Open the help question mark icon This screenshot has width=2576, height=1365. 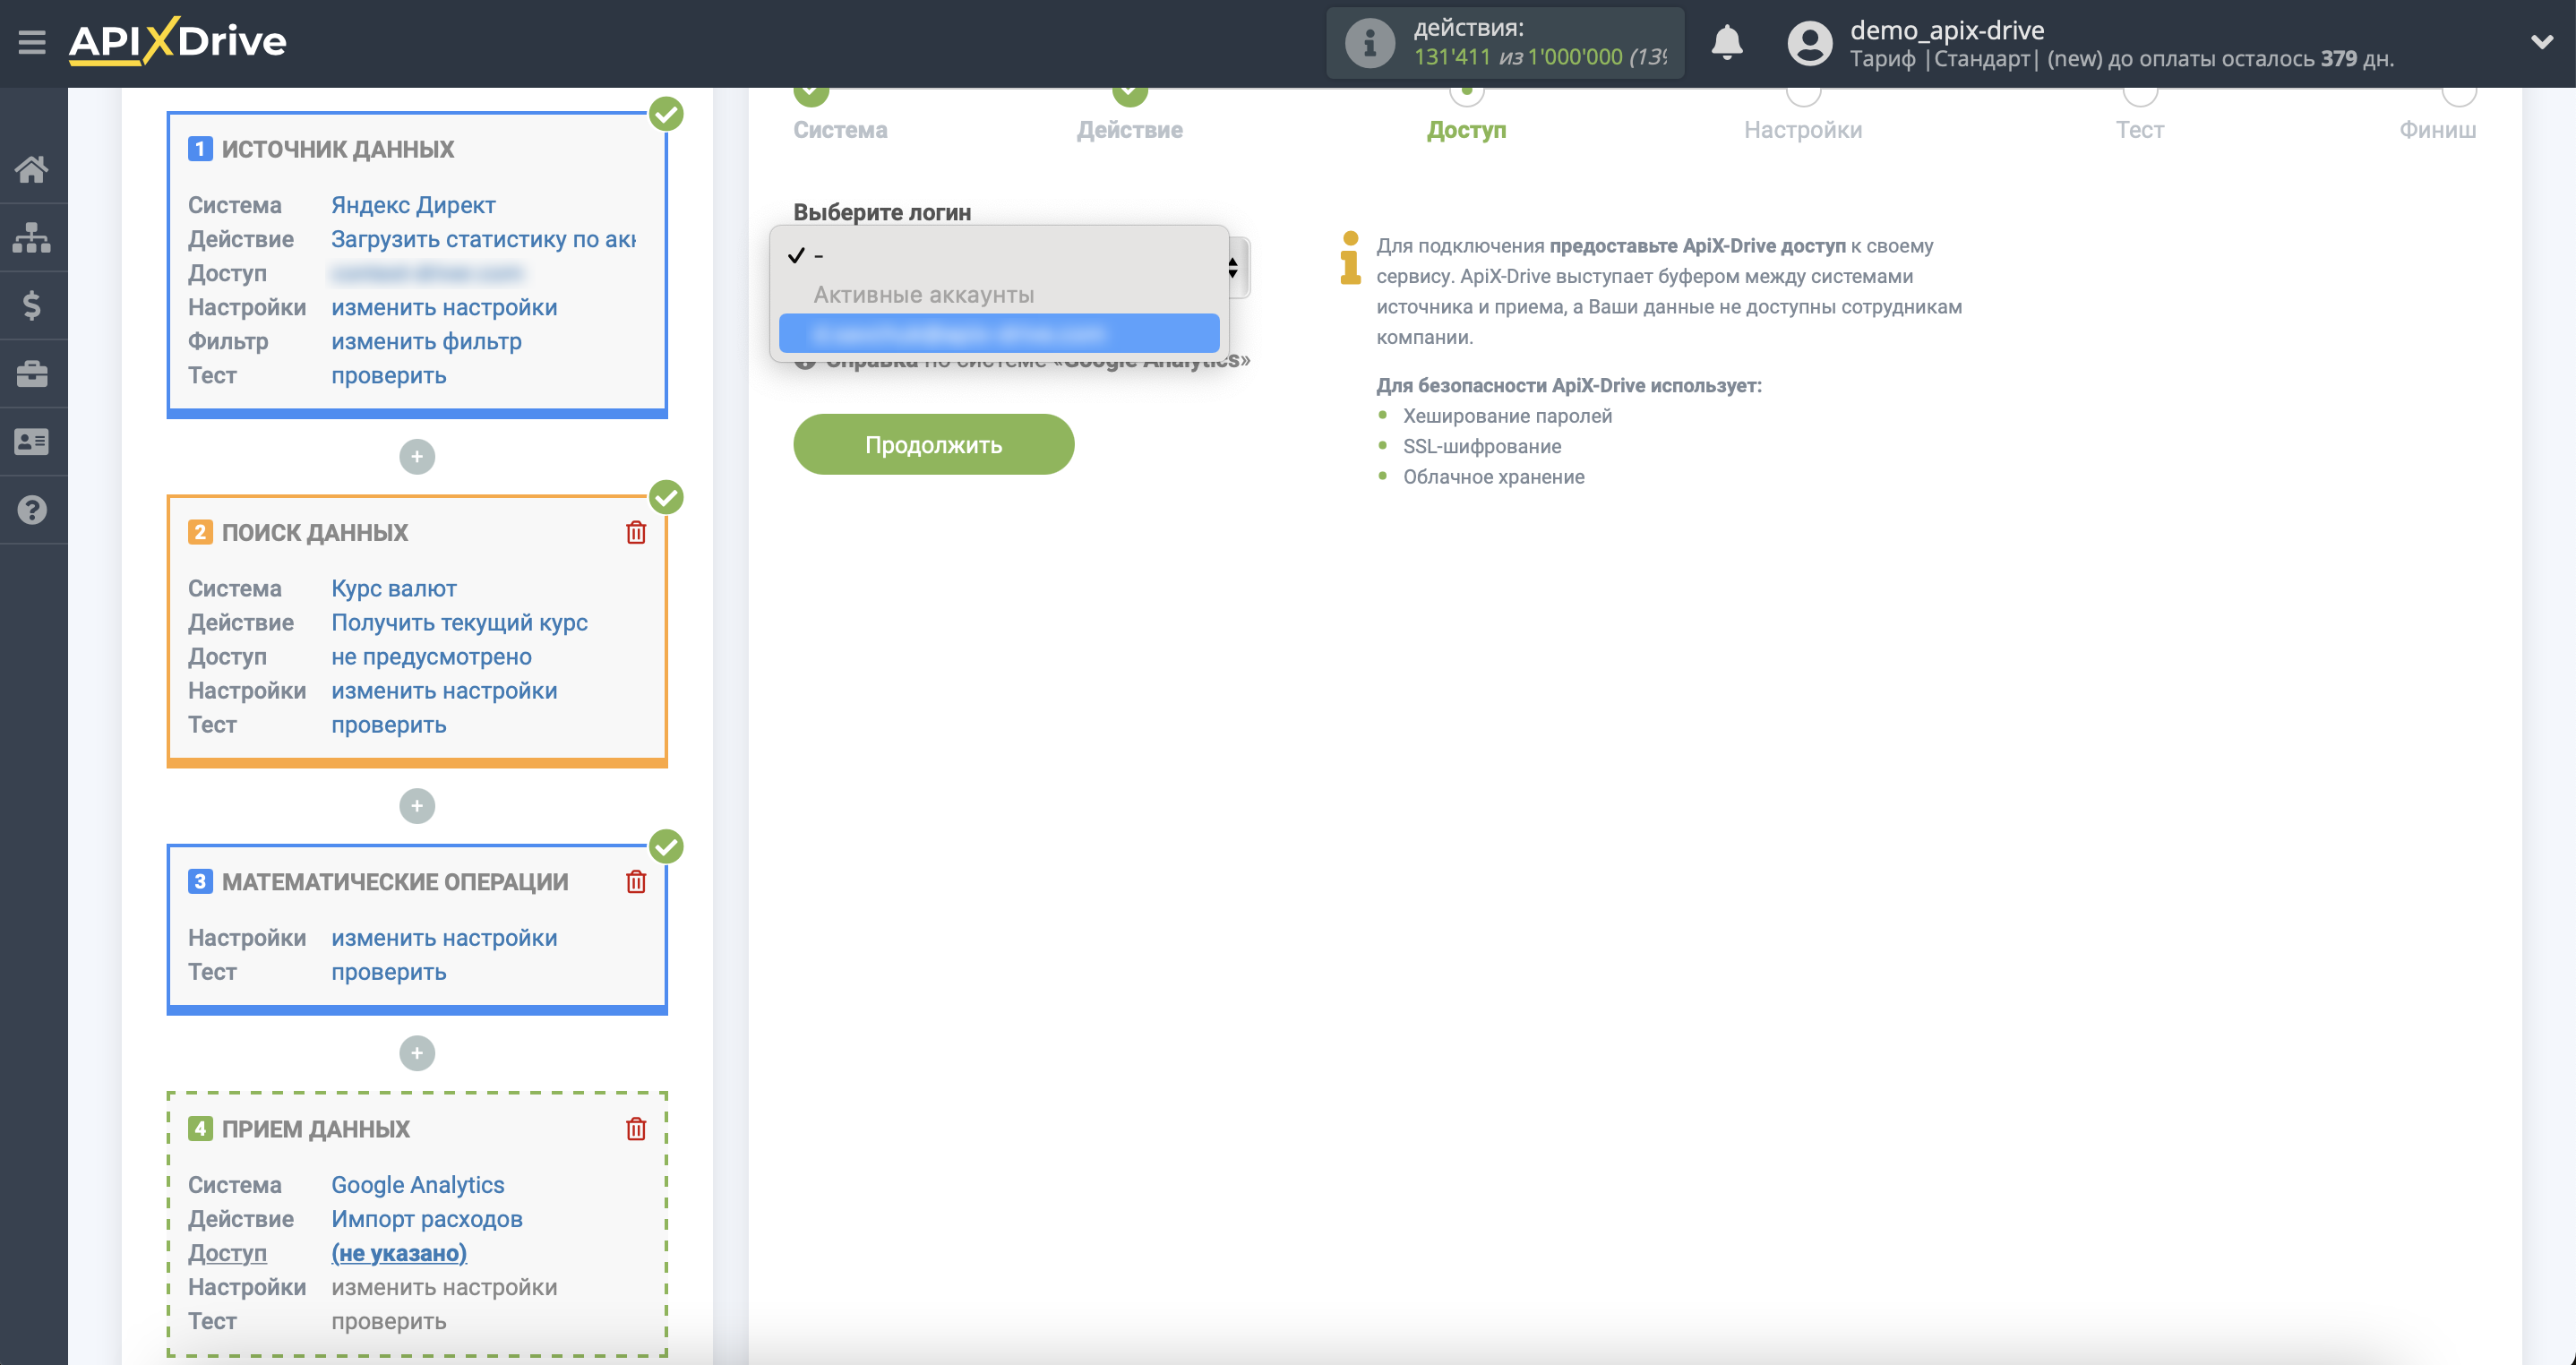[32, 510]
